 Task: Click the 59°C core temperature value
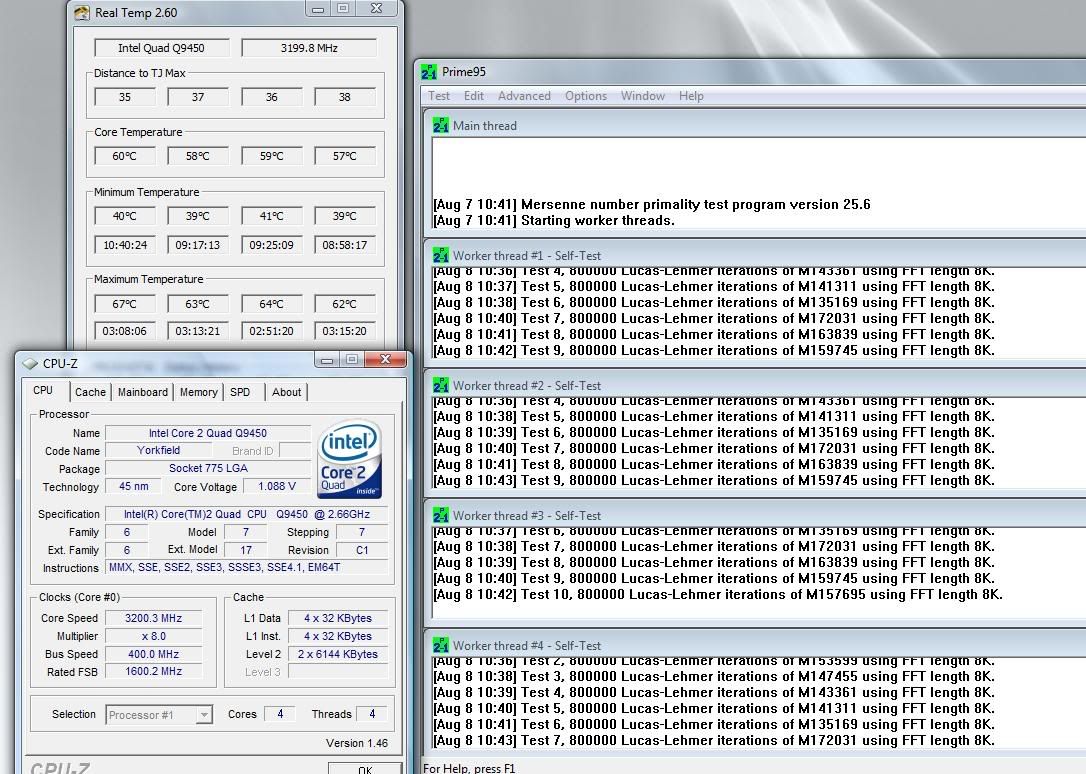coord(272,156)
